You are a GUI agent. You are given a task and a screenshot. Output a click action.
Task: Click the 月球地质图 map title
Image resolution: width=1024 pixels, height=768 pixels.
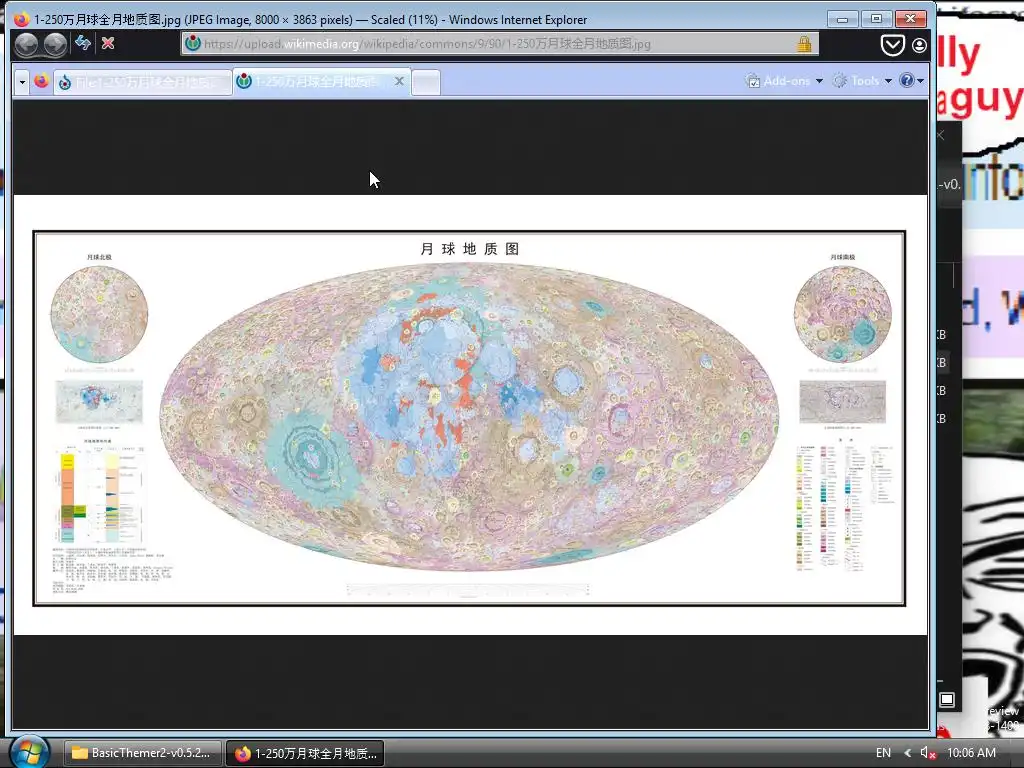[x=470, y=249]
